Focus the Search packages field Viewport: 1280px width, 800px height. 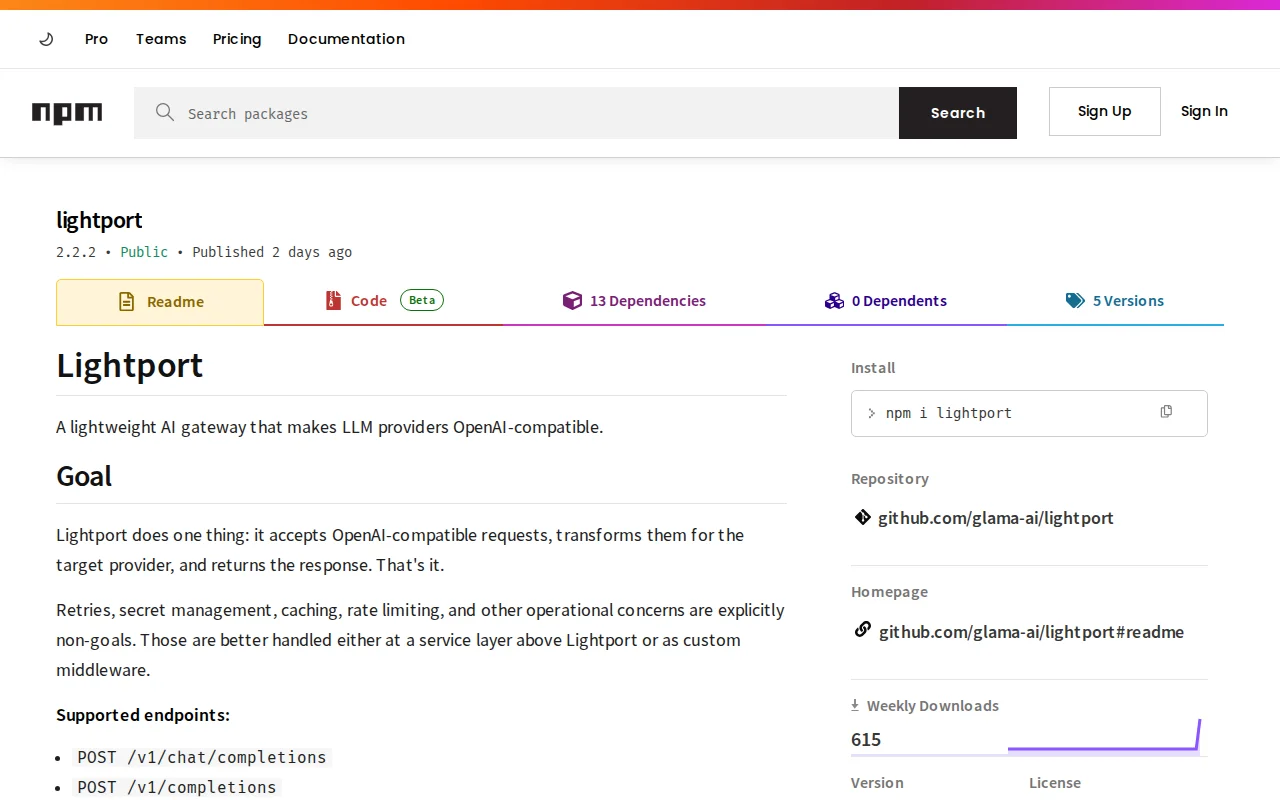[516, 113]
